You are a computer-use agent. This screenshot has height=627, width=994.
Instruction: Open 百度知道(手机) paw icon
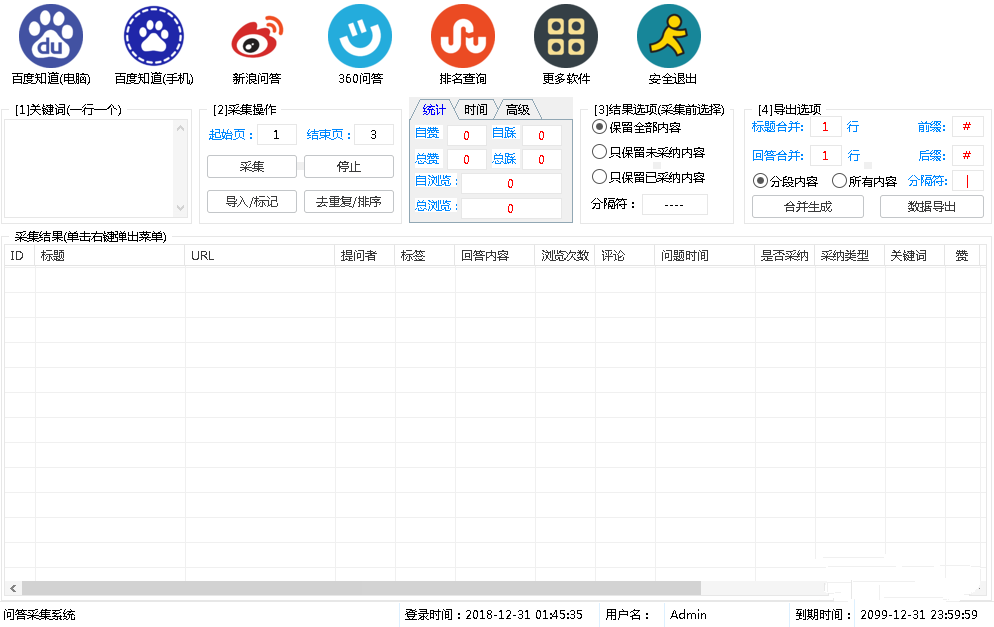154,36
